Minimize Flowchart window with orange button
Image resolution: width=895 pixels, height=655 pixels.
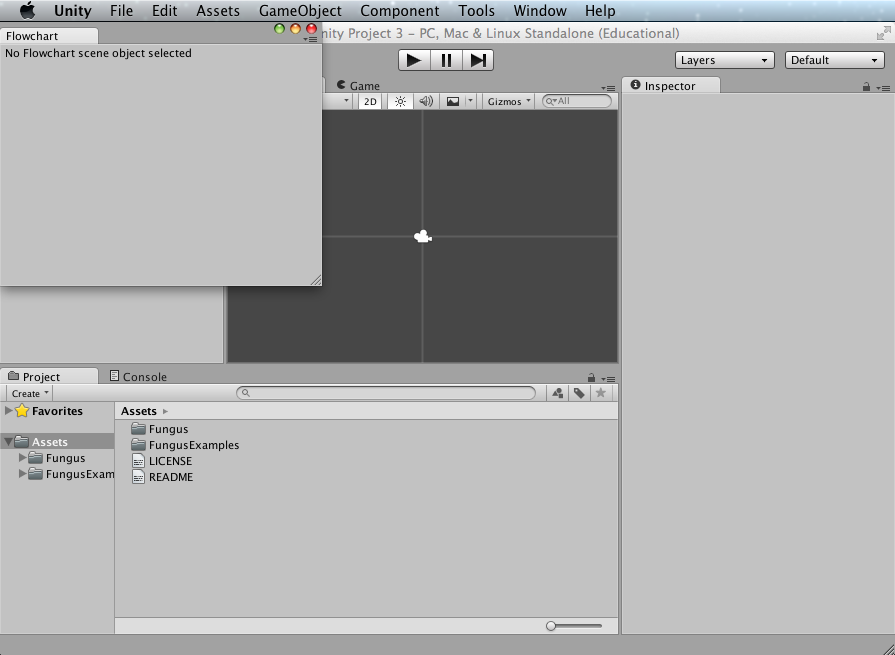pos(295,29)
